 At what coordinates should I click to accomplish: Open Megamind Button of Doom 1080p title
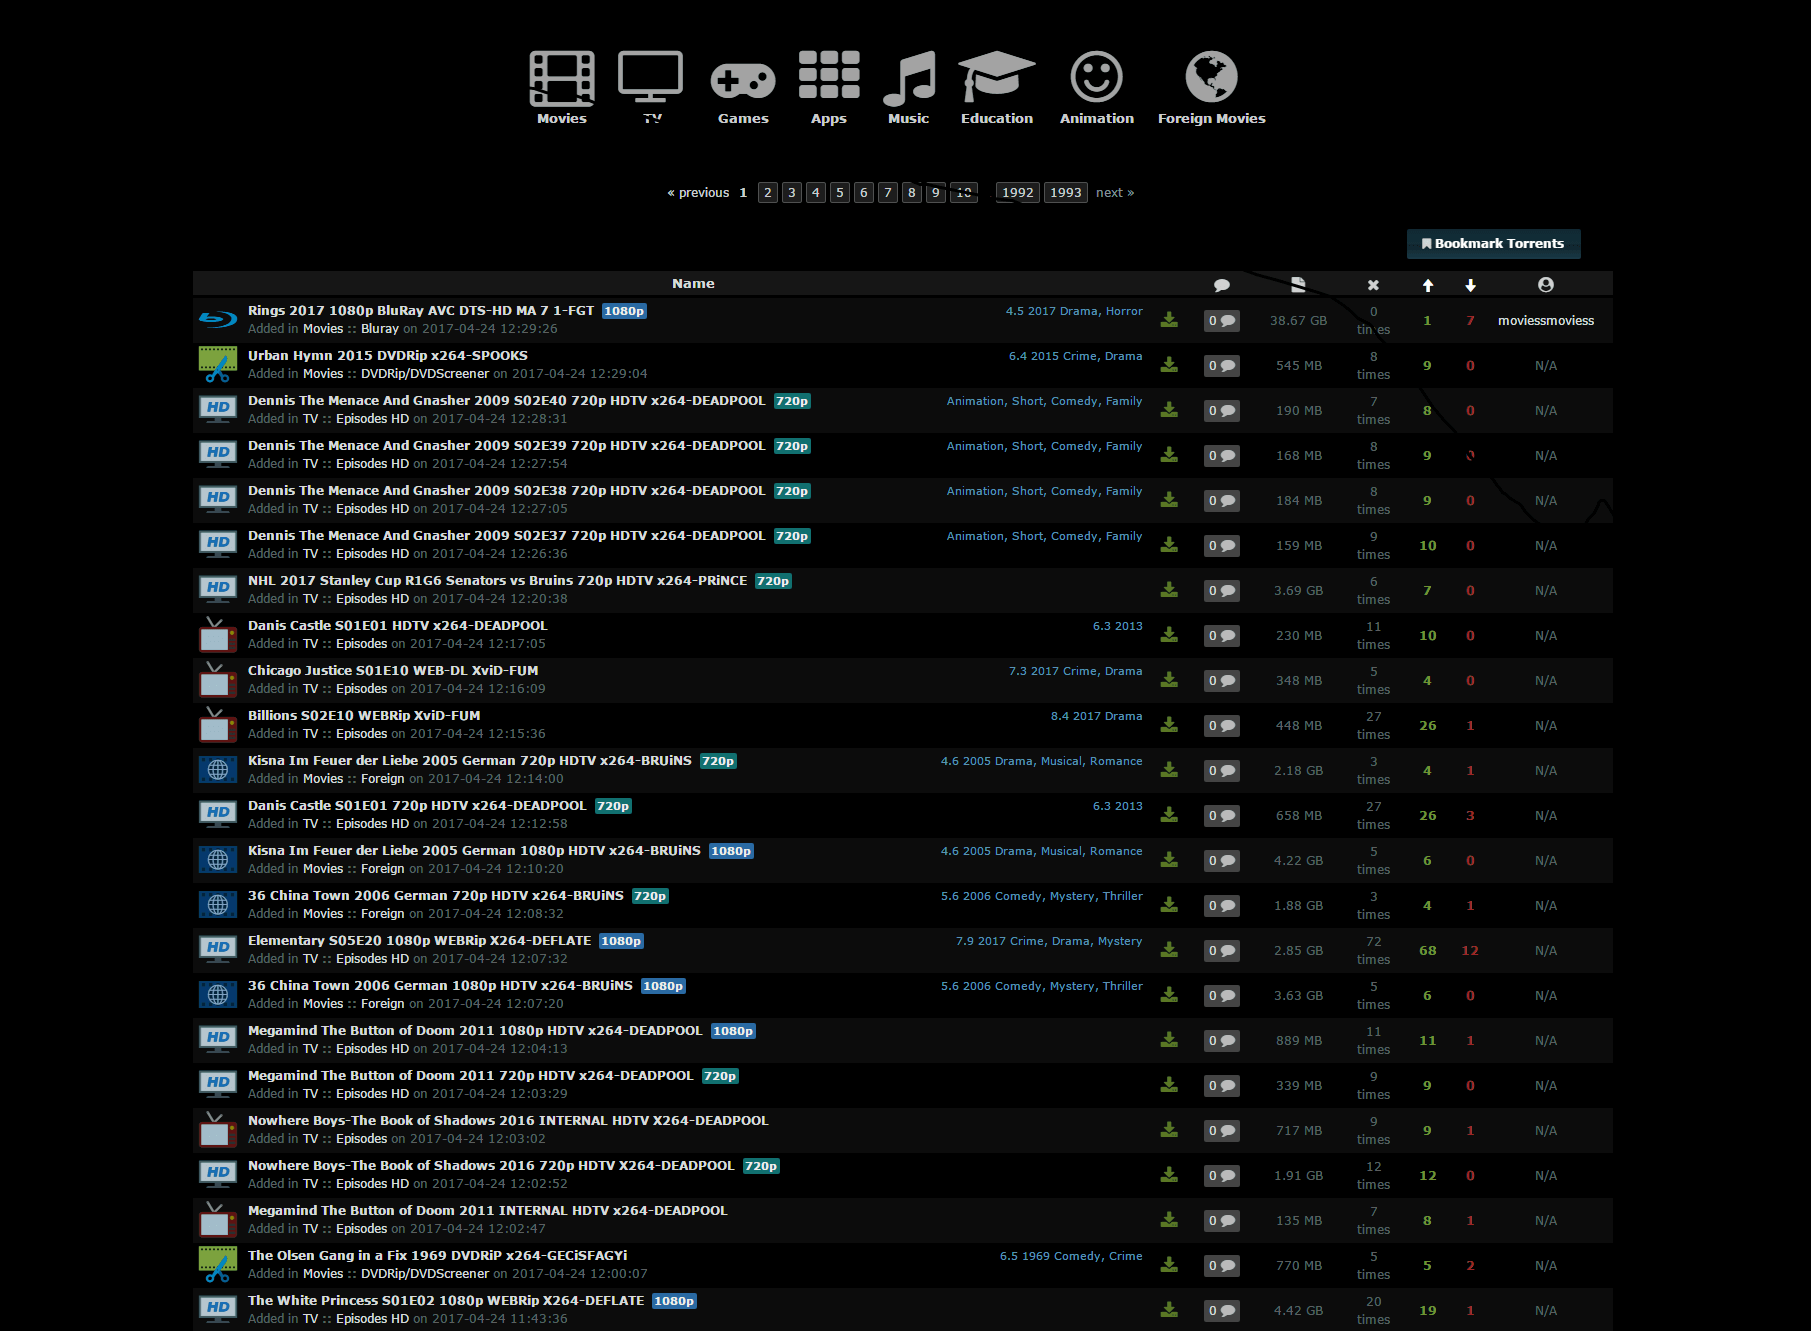(475, 1031)
